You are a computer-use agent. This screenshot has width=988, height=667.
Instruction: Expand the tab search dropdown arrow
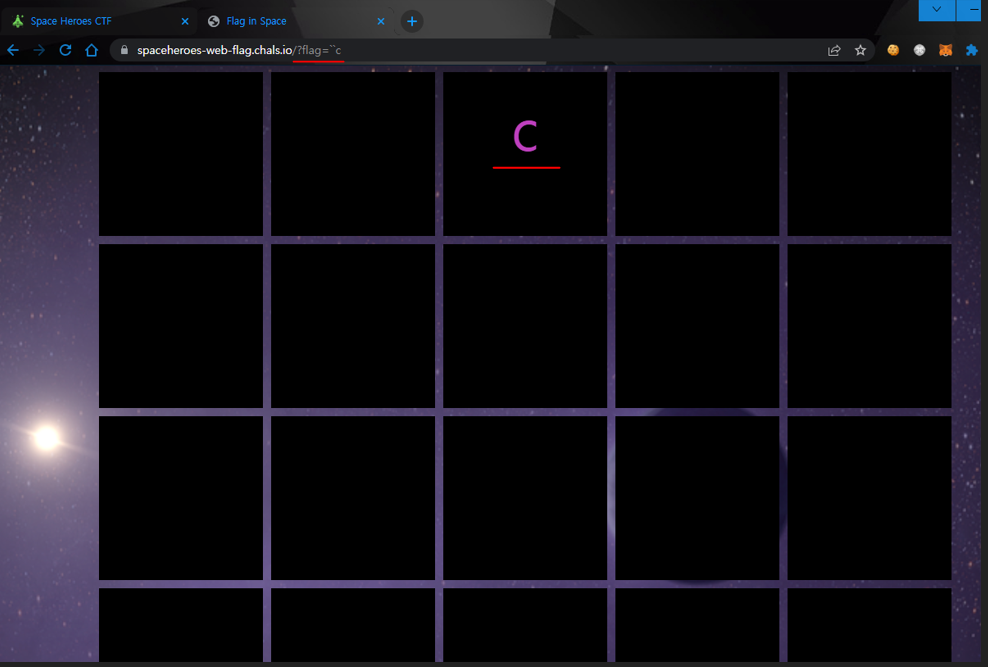[x=936, y=9]
